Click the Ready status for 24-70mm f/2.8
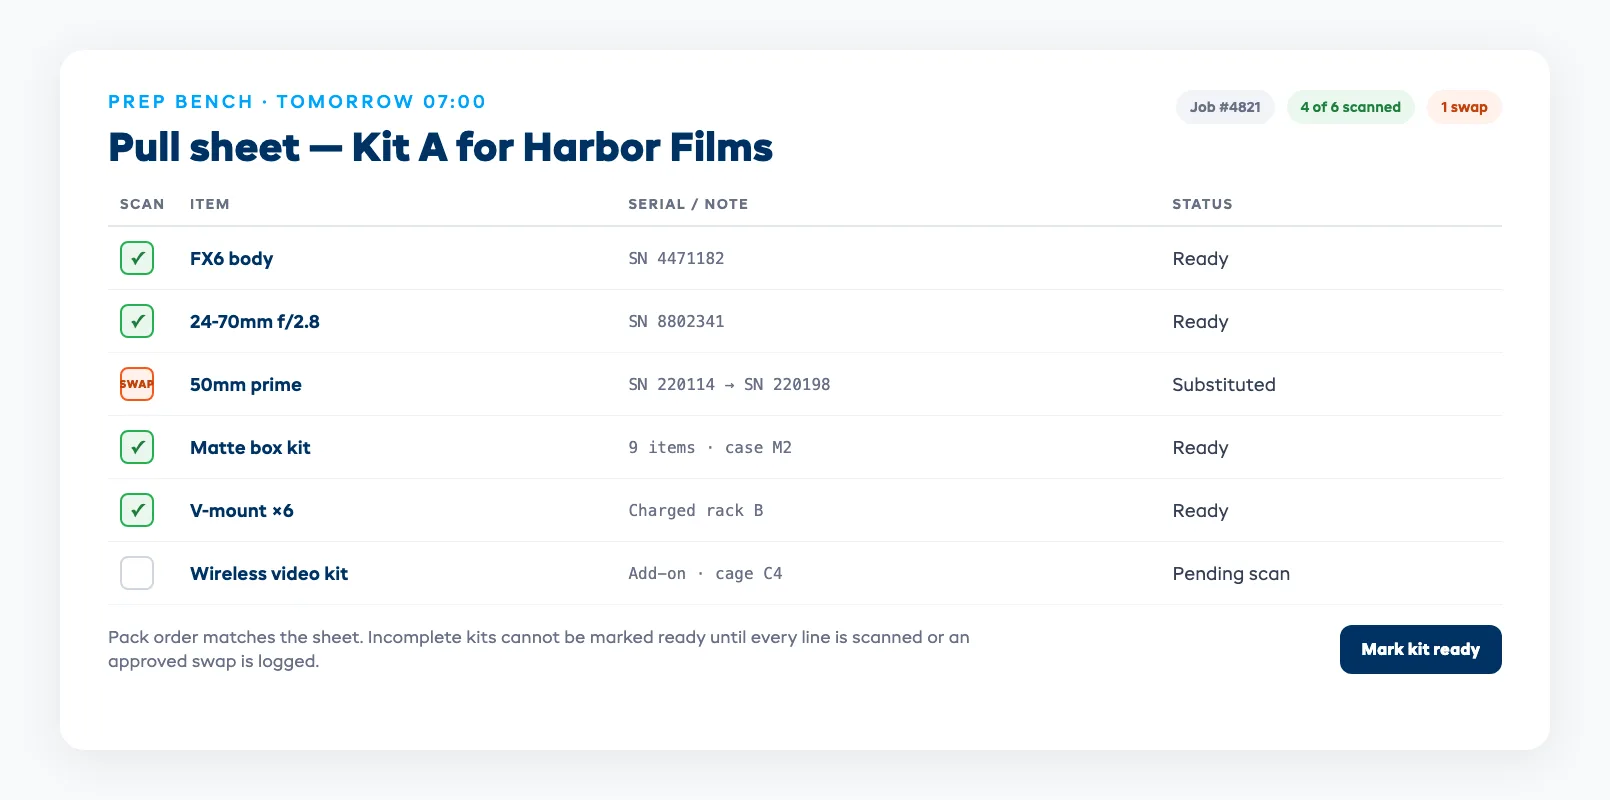 click(x=1200, y=321)
